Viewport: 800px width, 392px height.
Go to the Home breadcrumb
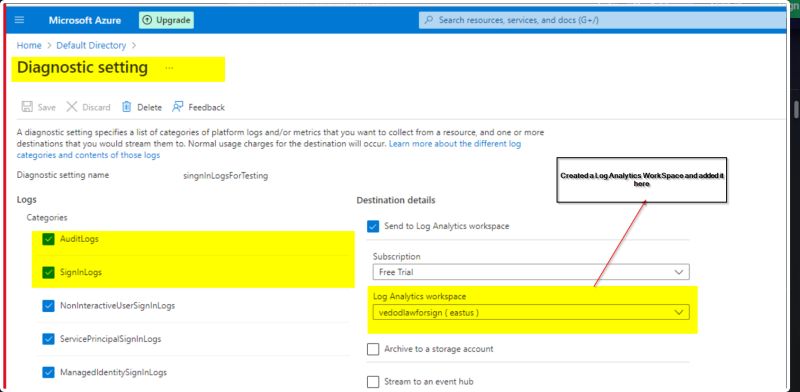[29, 45]
